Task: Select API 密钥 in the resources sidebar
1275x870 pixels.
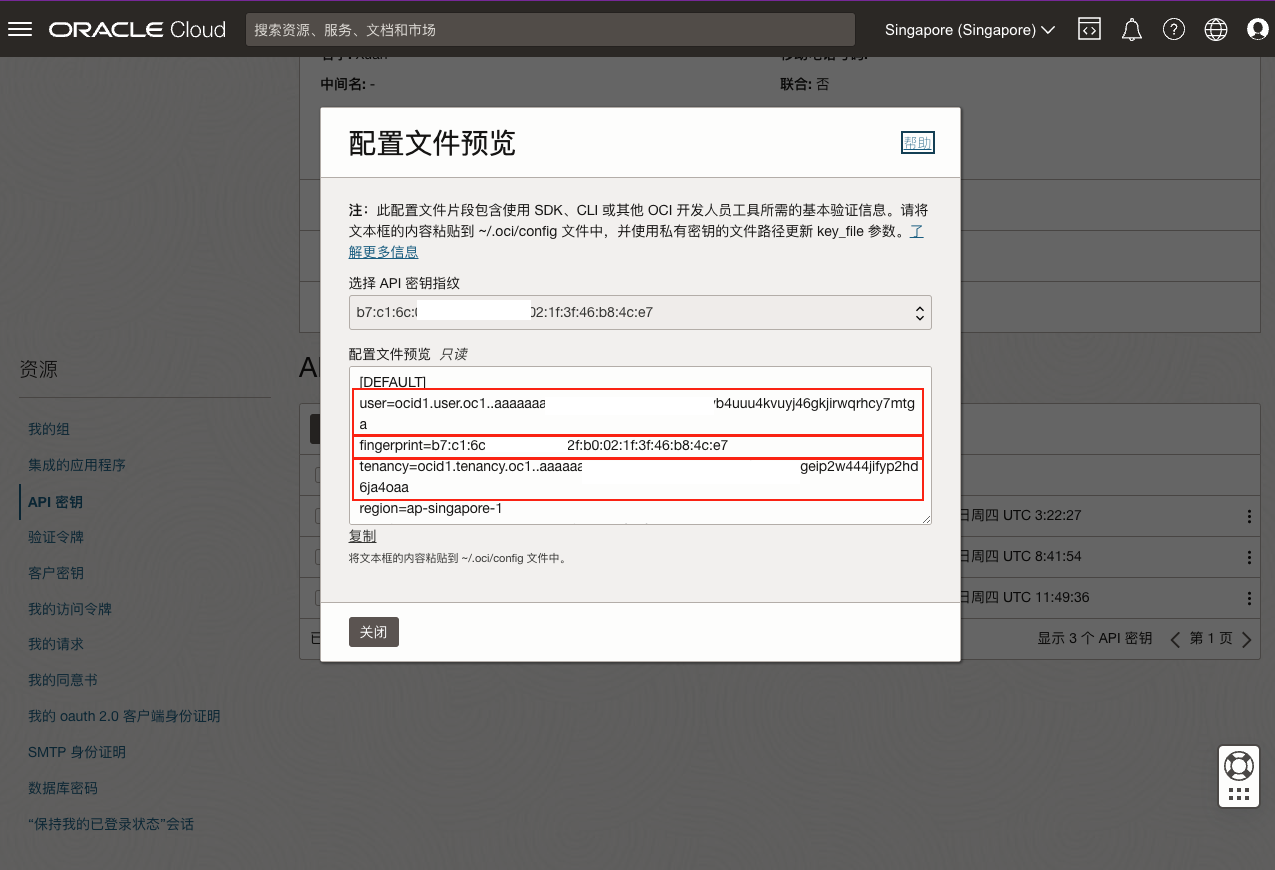Action: (55, 501)
